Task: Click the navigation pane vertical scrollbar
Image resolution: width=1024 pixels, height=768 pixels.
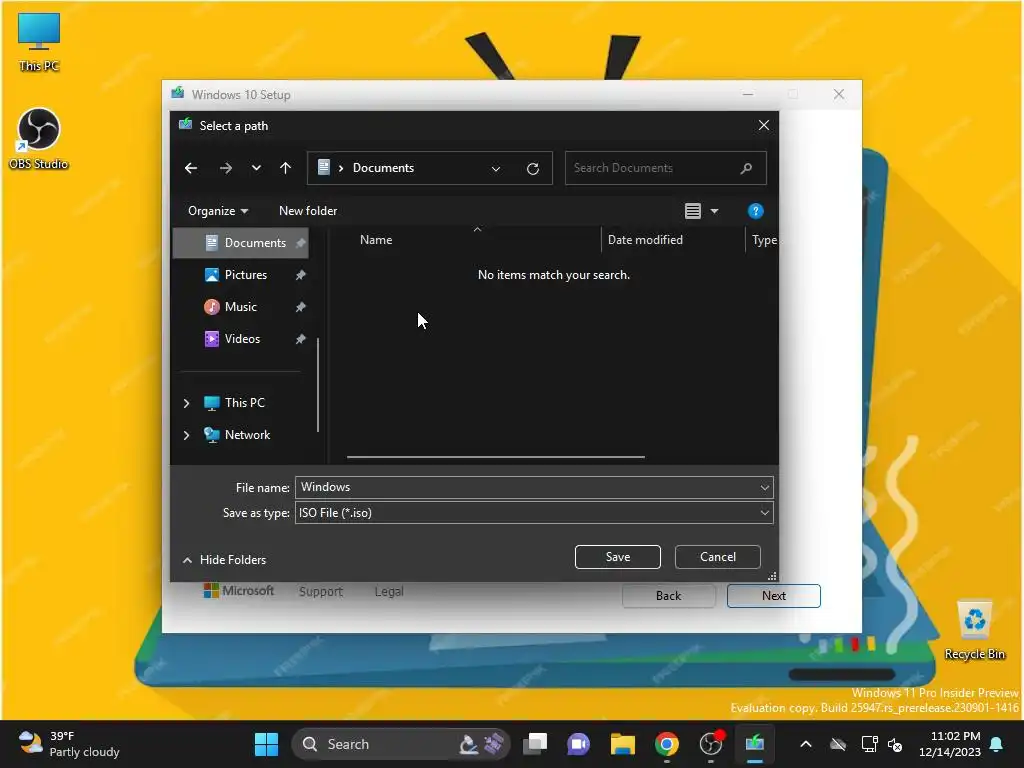Action: tap(318, 385)
